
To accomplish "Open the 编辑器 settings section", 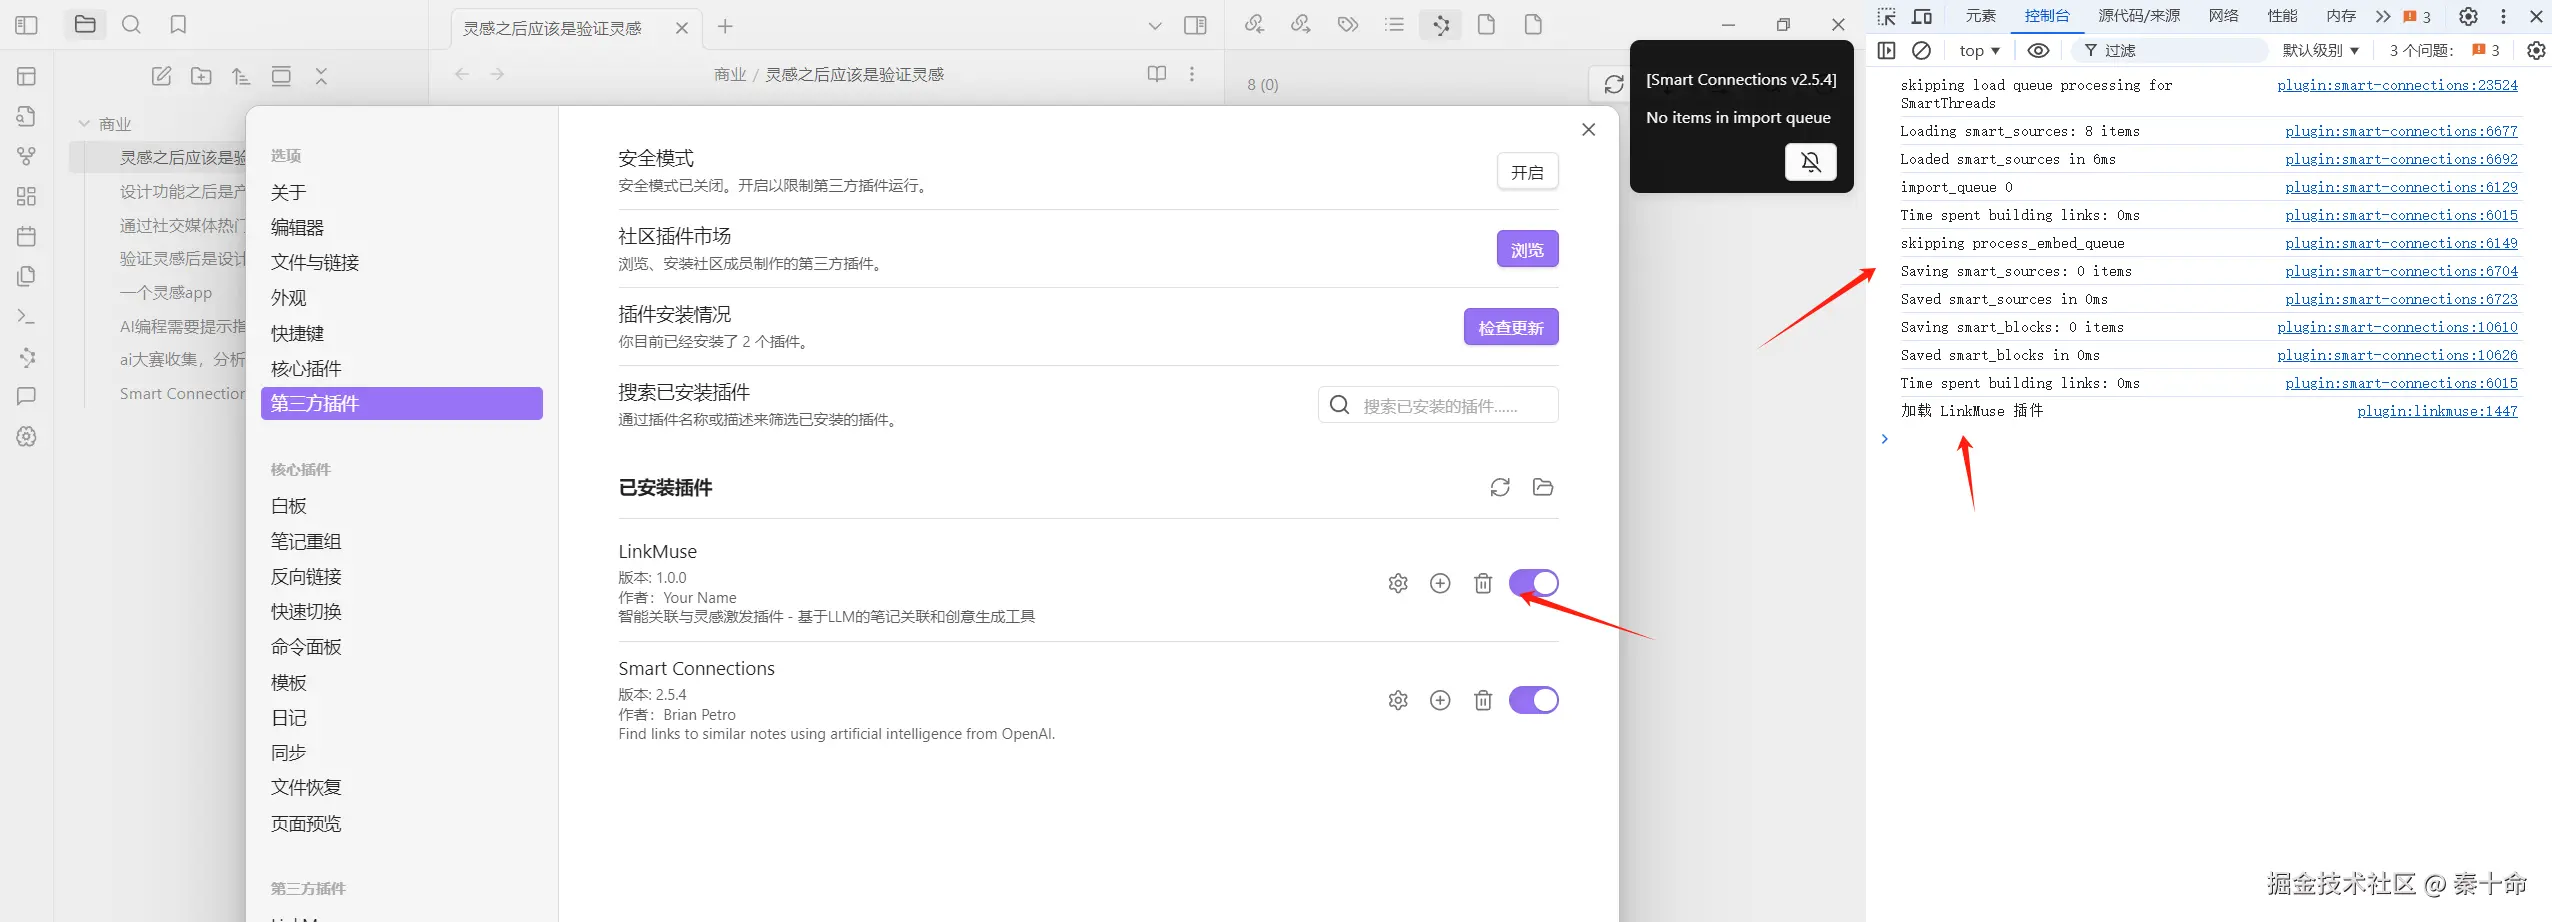I will pos(402,227).
